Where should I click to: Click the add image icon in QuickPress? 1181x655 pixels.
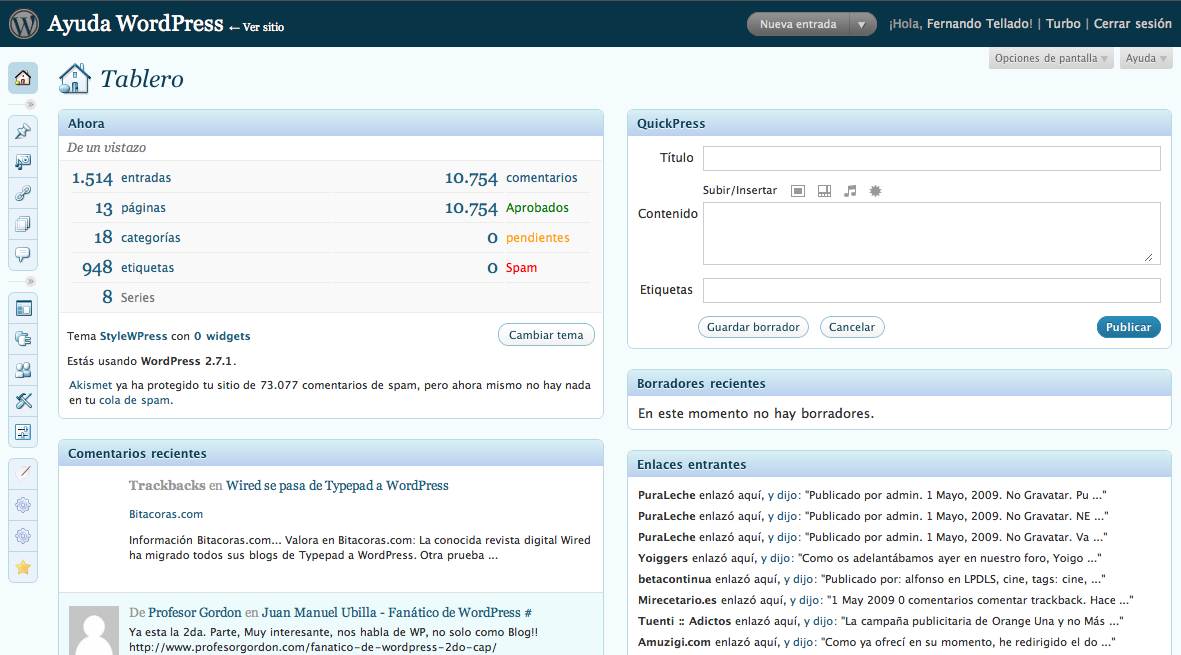(798, 191)
